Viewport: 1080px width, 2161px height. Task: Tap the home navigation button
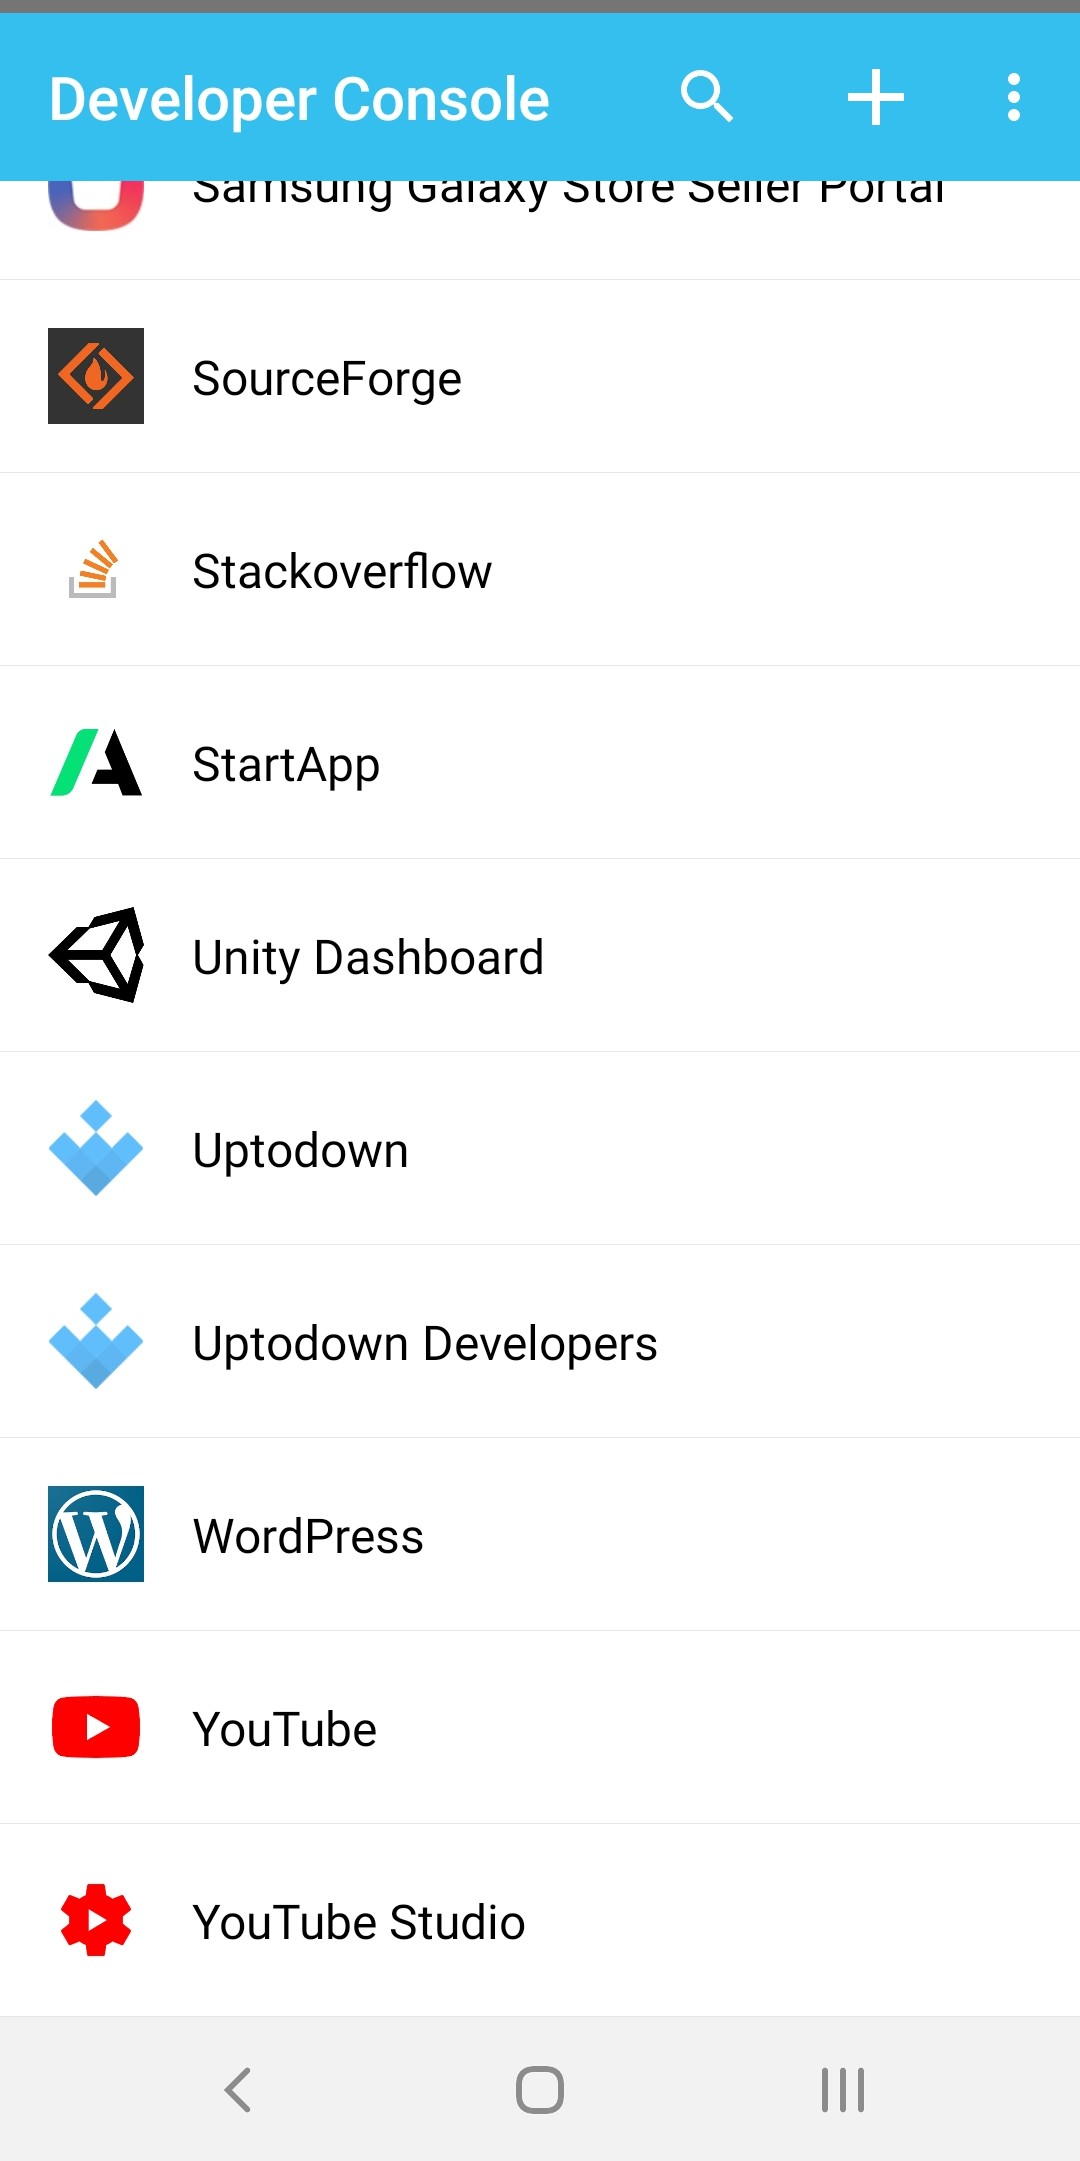coord(540,2089)
